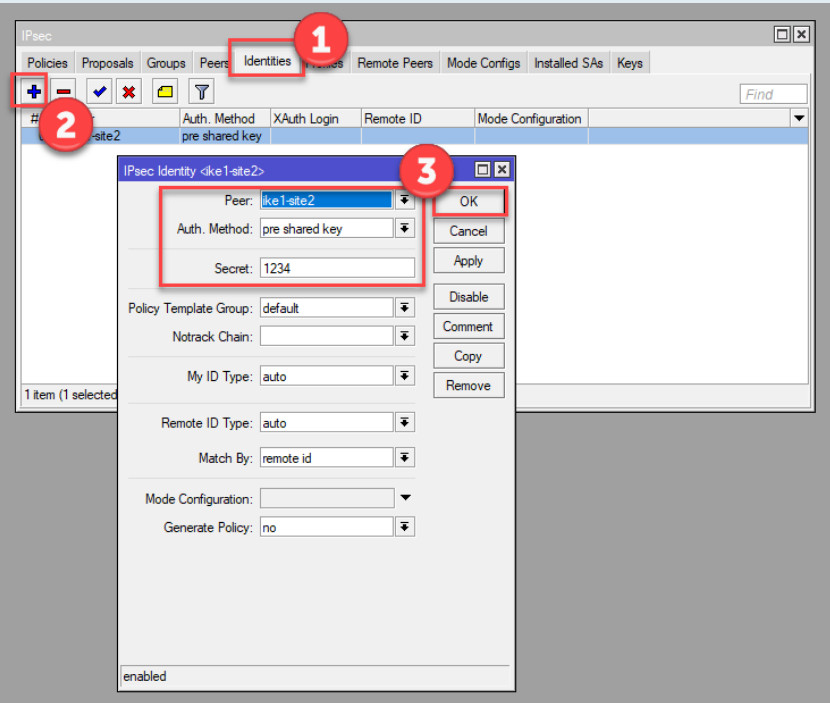830x703 pixels.
Task: Open the filter funnel icon
Action: click(x=201, y=92)
